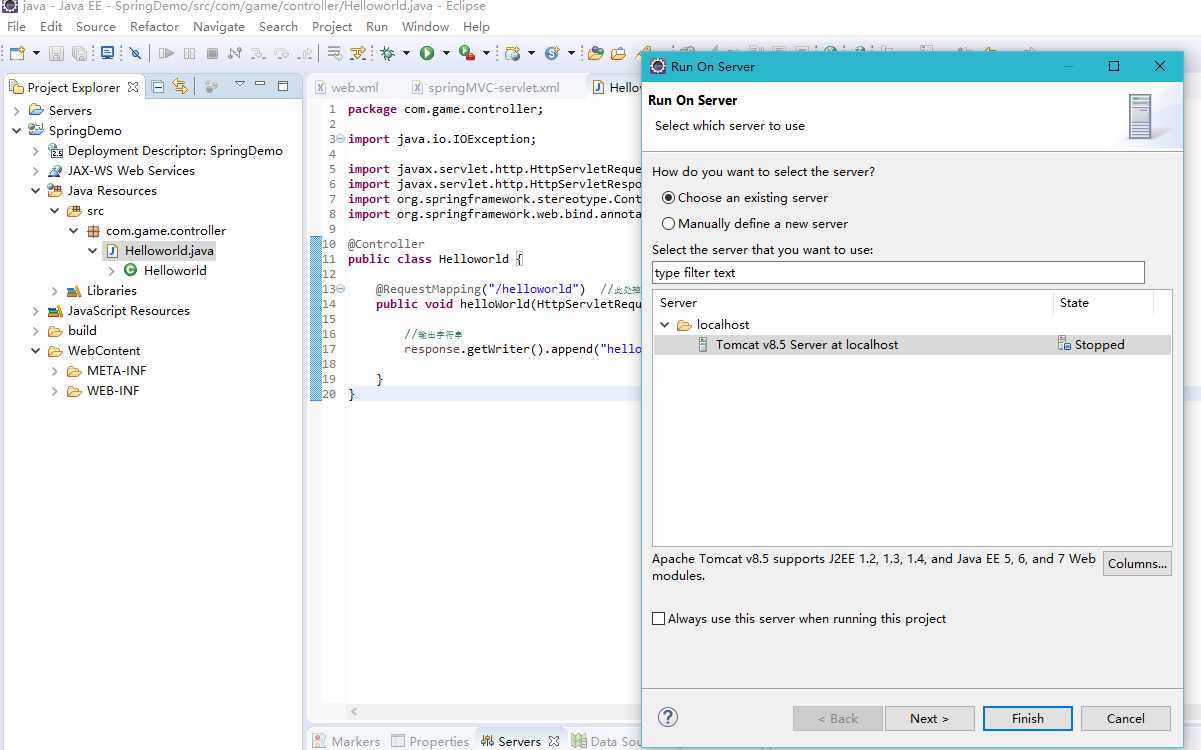The height and width of the screenshot is (750, 1201).
Task: Click the Finish button
Action: [x=1027, y=718]
